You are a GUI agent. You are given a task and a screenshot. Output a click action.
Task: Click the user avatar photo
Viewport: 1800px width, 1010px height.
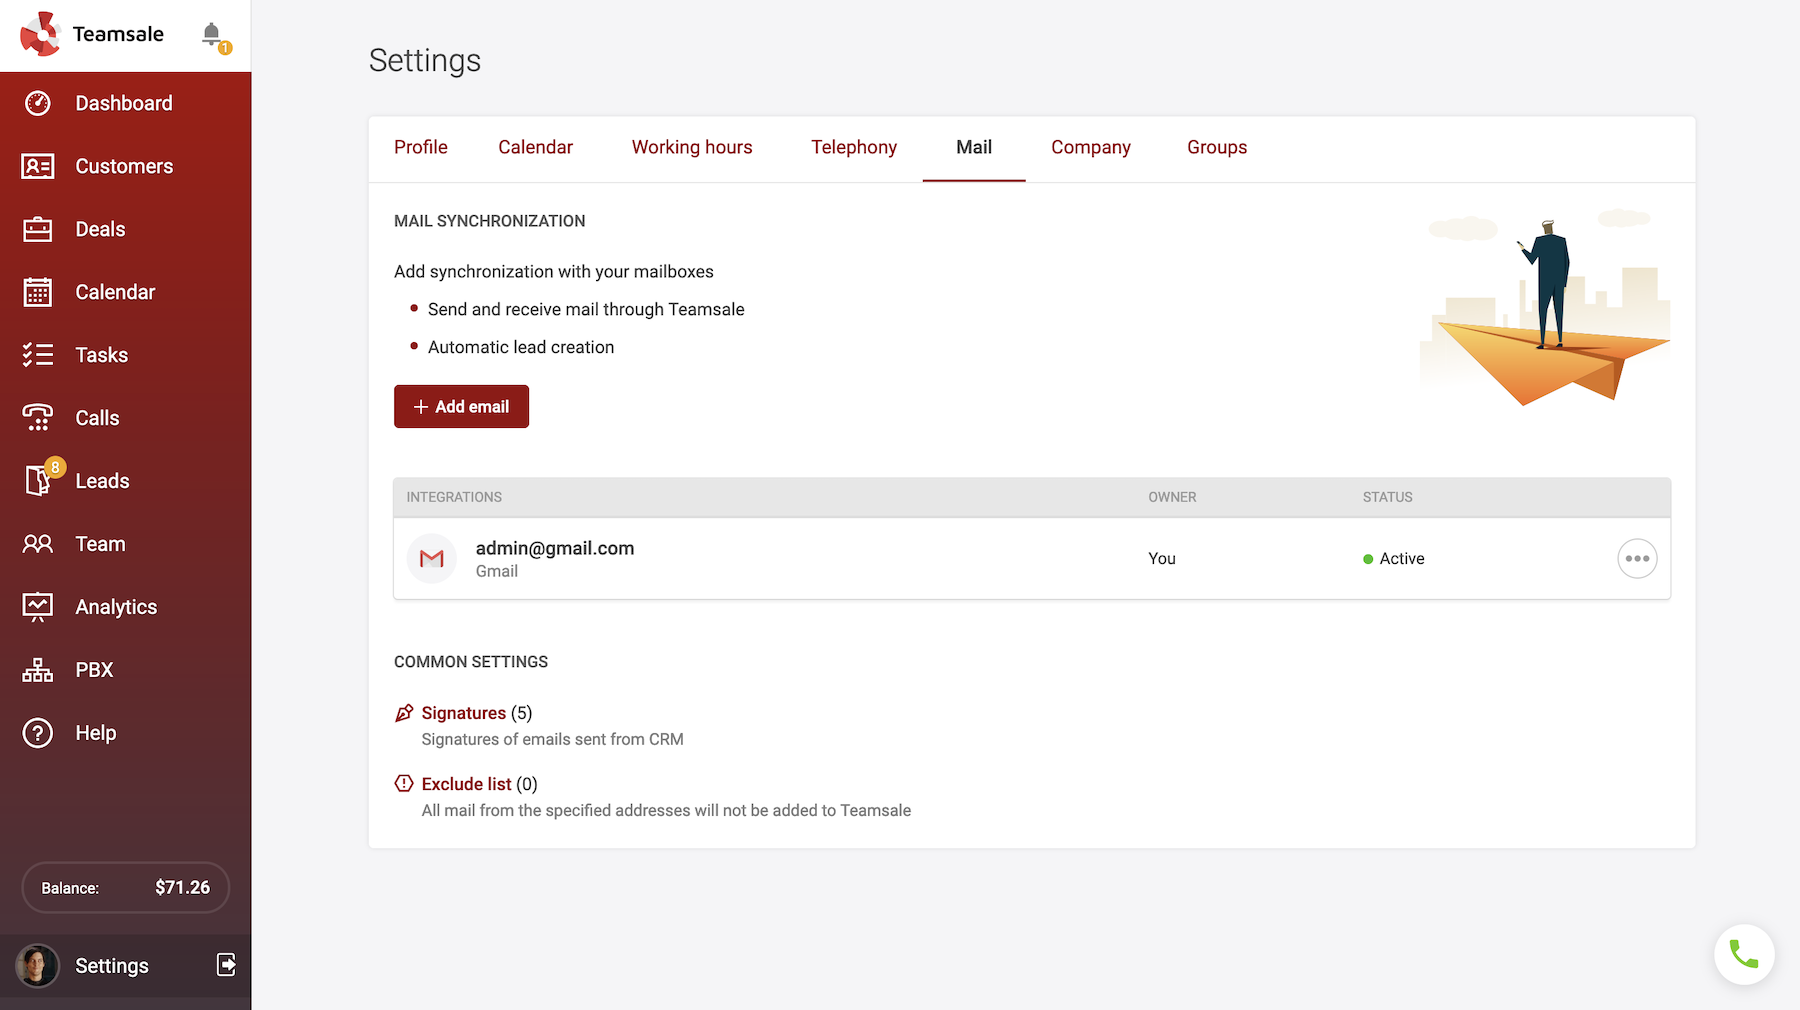point(37,966)
